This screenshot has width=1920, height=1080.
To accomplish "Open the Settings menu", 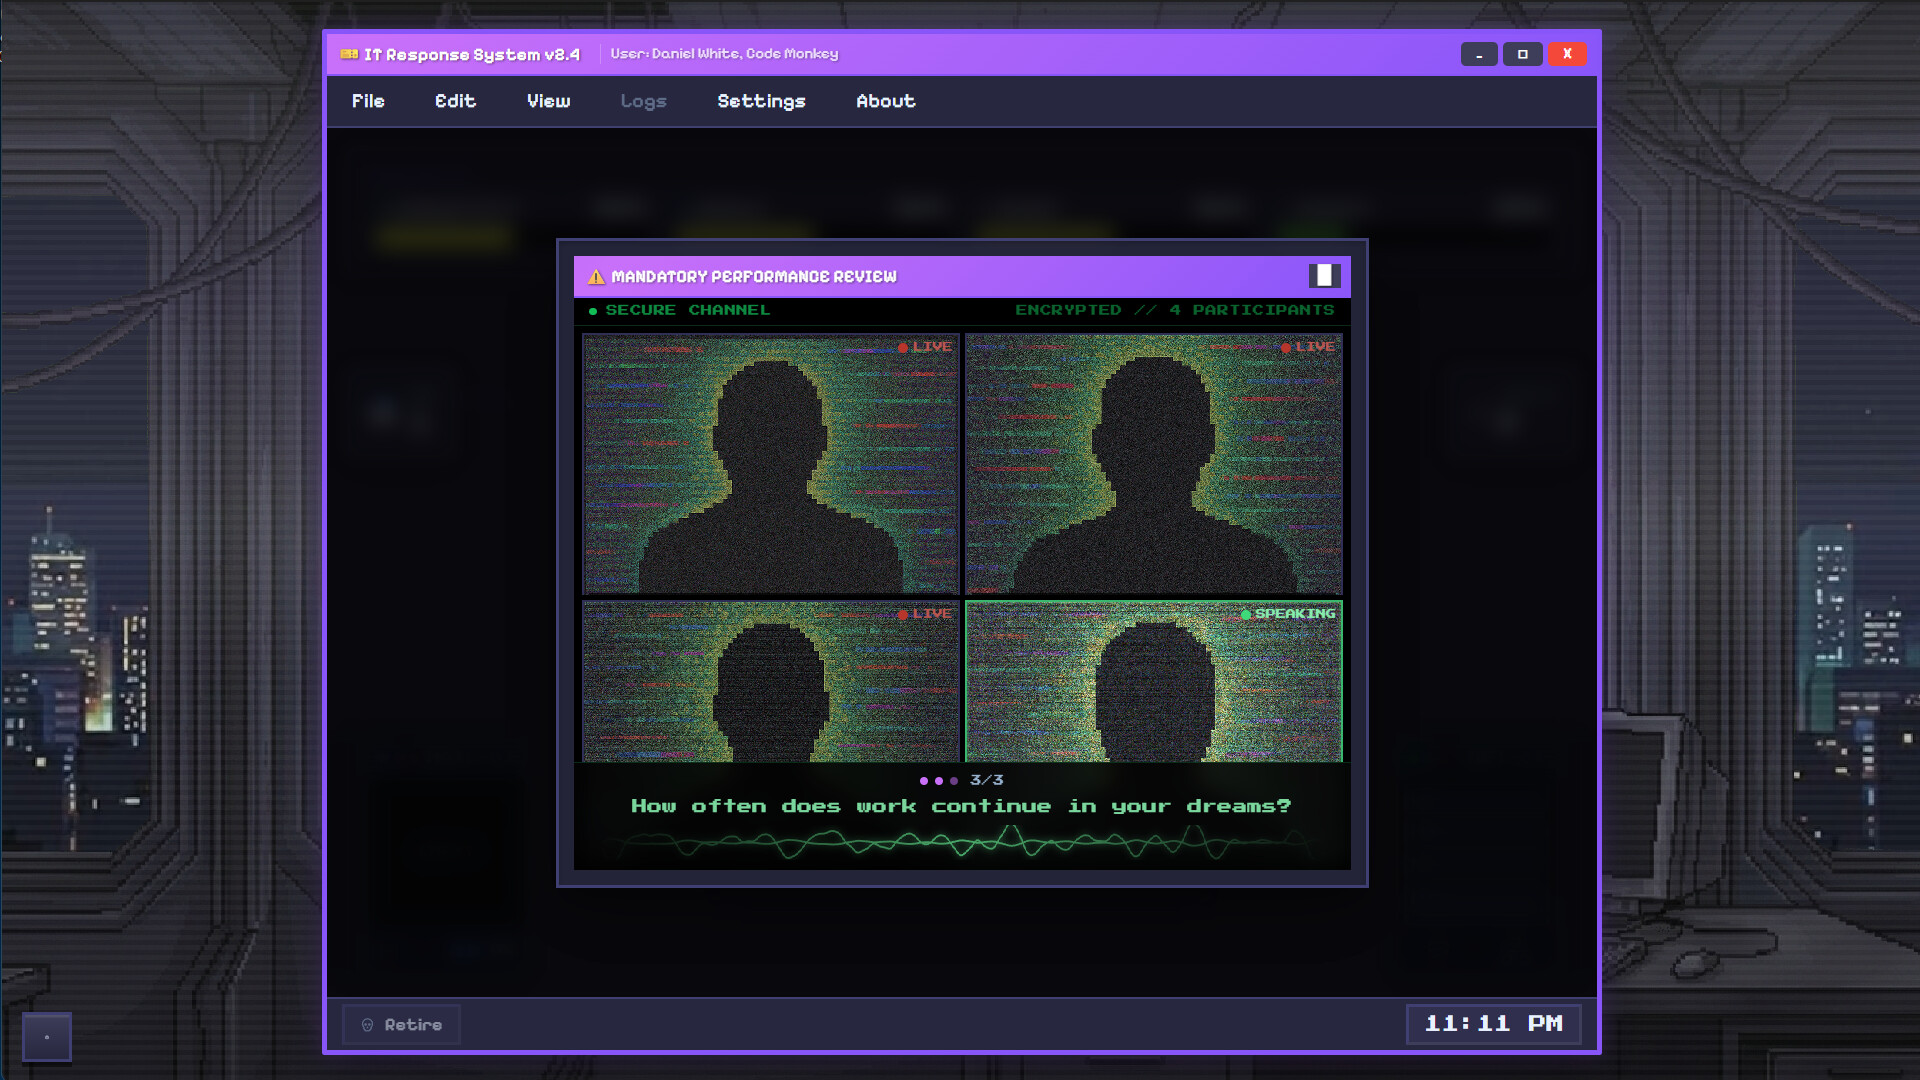I will coord(761,101).
